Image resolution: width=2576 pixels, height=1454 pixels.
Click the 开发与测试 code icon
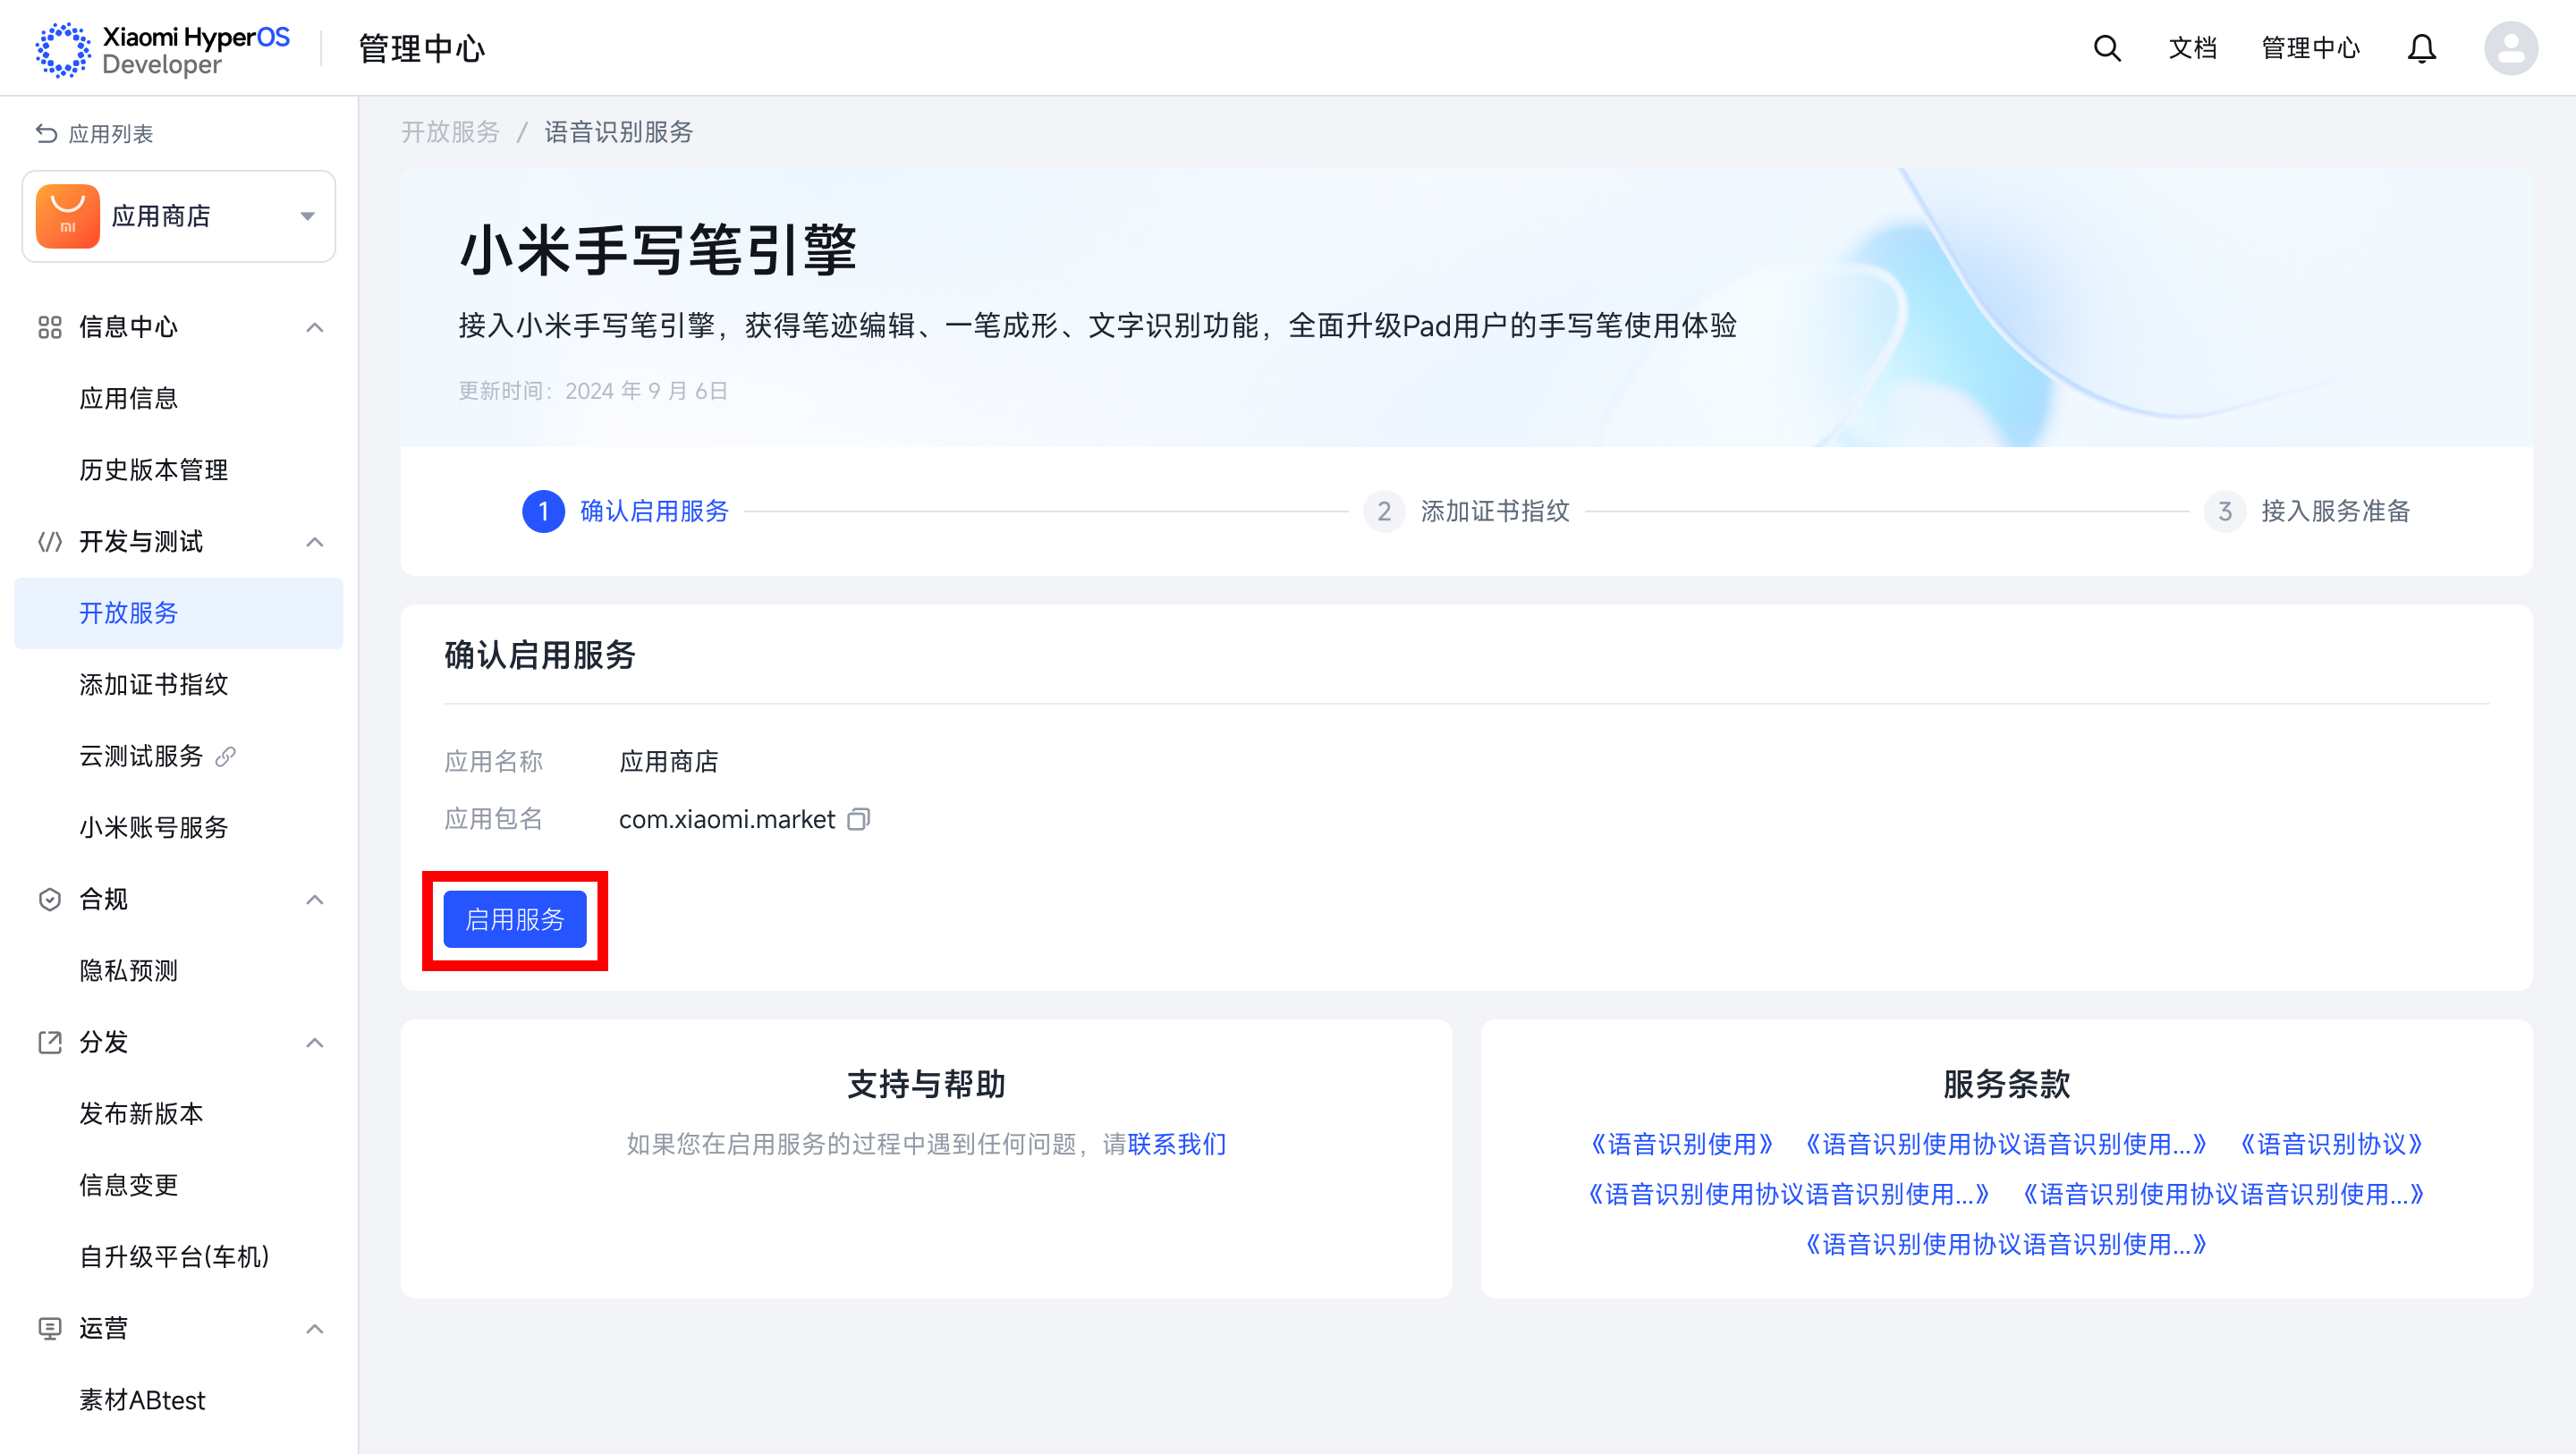(50, 542)
